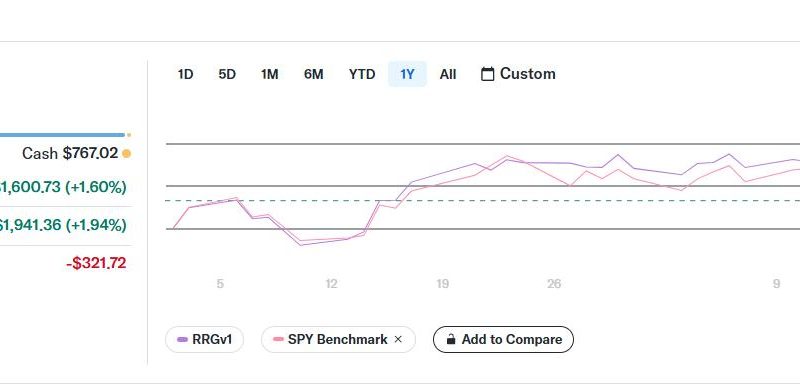This screenshot has width=800, height=391.
Task: Click the blue allocation progress bar
Action: tap(62, 135)
